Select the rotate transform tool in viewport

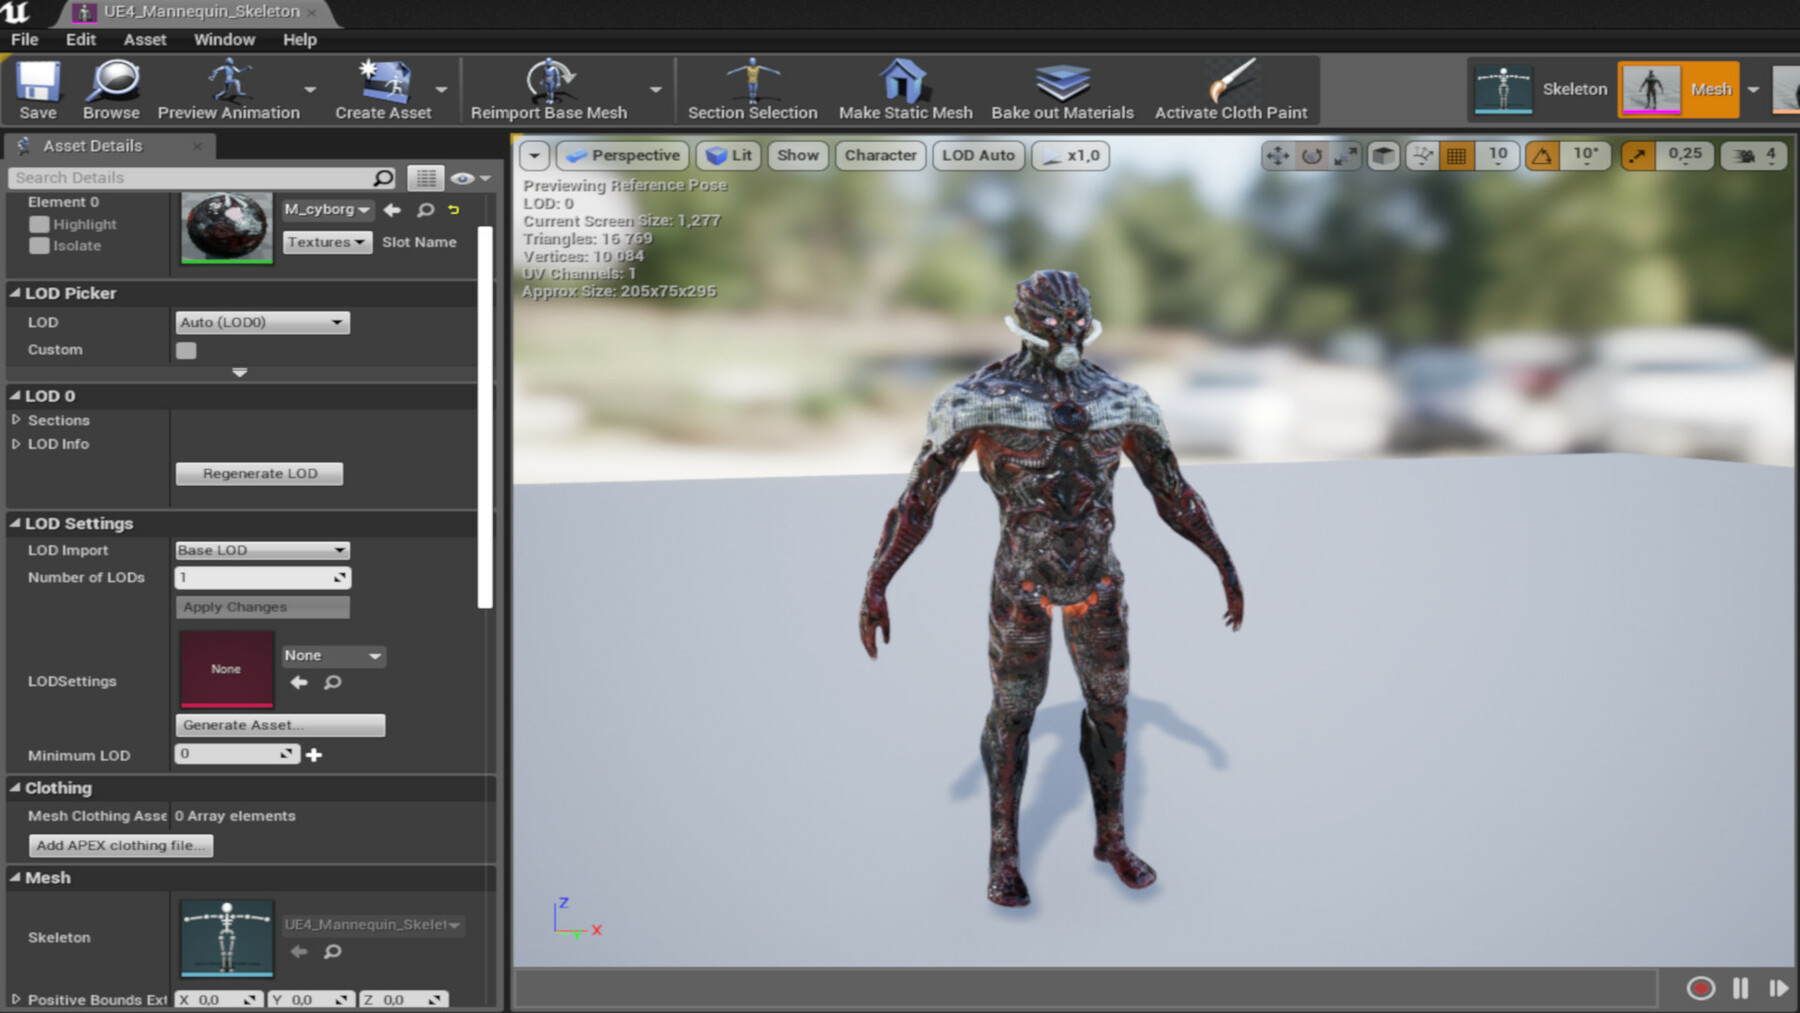tap(1312, 155)
